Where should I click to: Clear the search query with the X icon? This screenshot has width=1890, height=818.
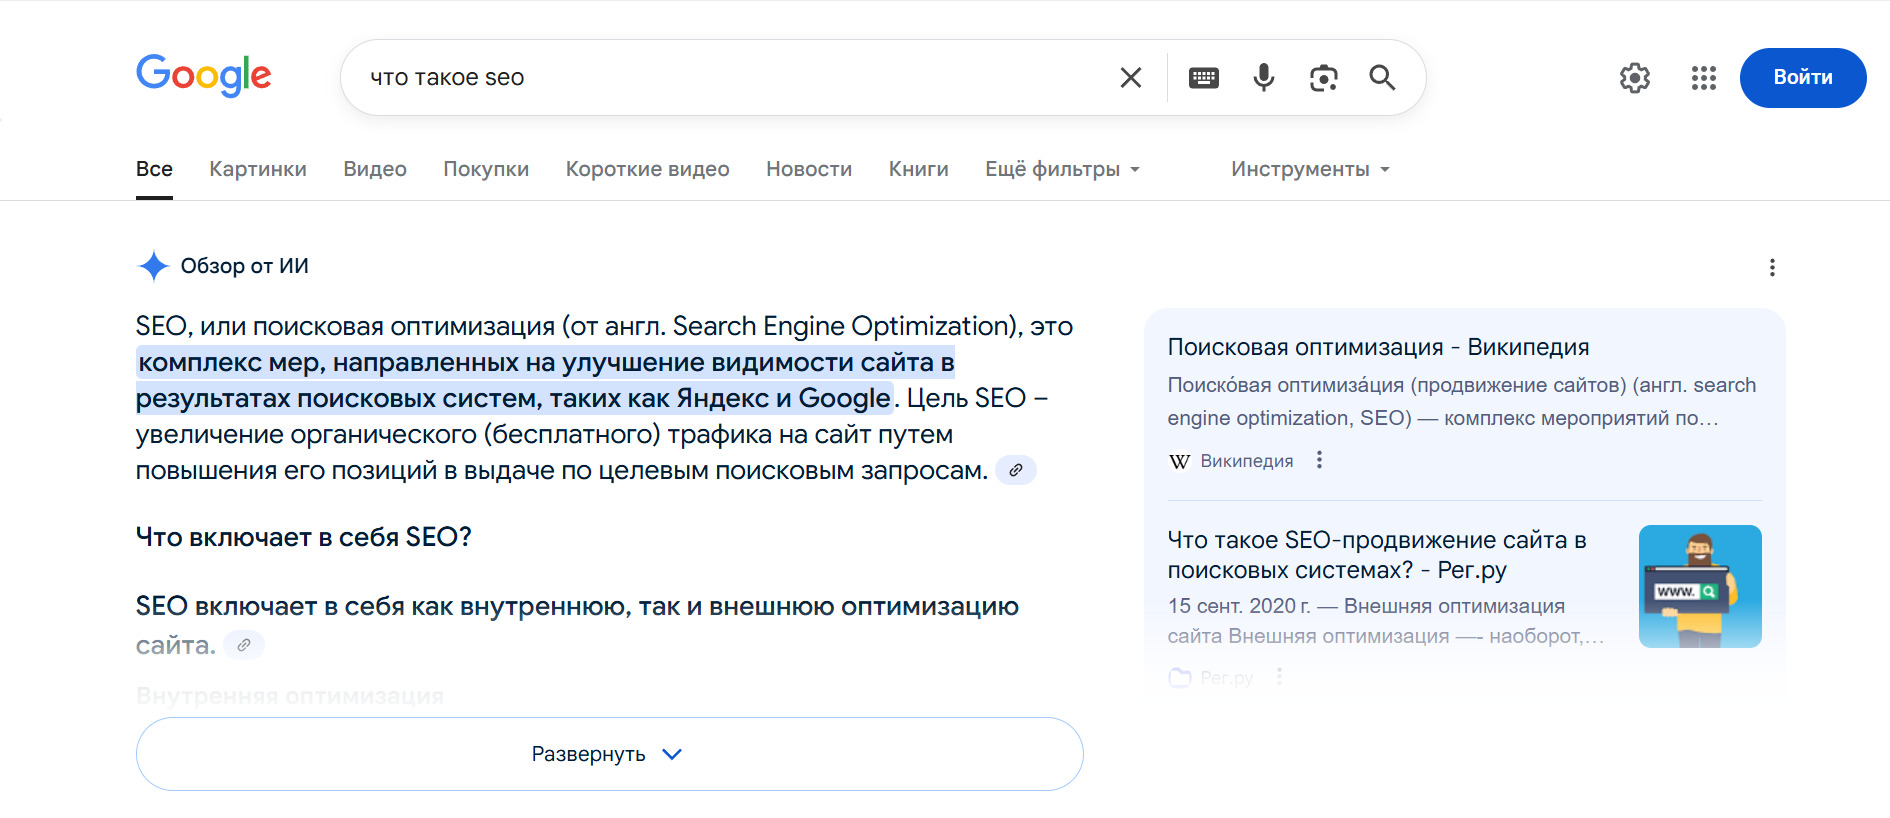(x=1131, y=78)
